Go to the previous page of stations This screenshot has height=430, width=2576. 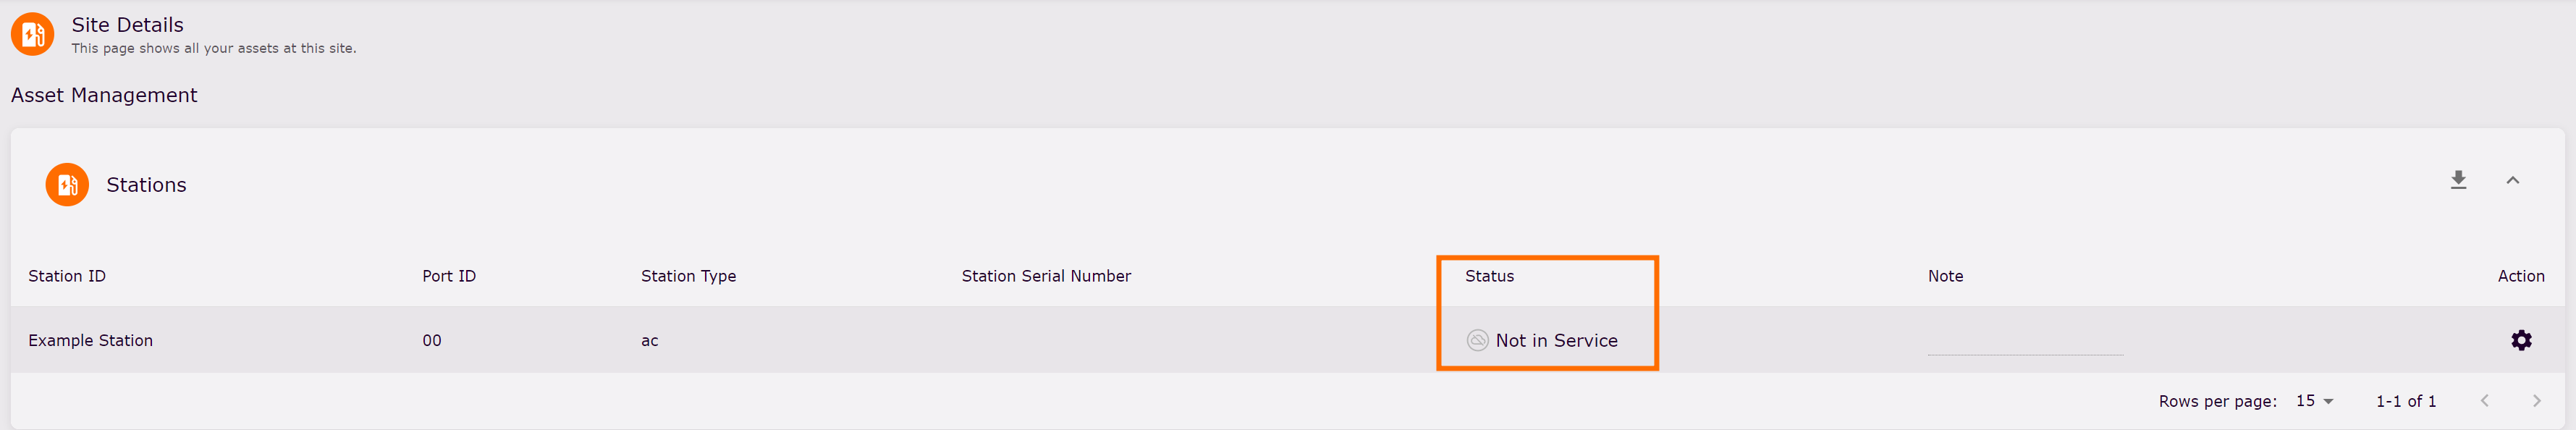click(2484, 400)
